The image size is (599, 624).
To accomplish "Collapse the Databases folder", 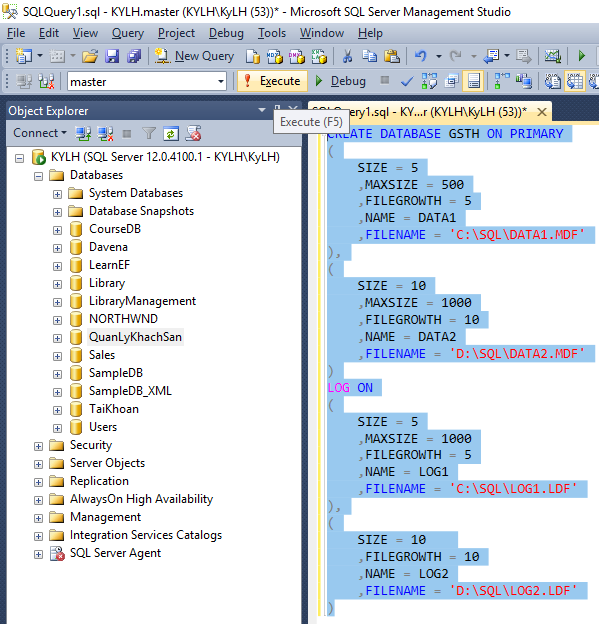I will coord(38,176).
